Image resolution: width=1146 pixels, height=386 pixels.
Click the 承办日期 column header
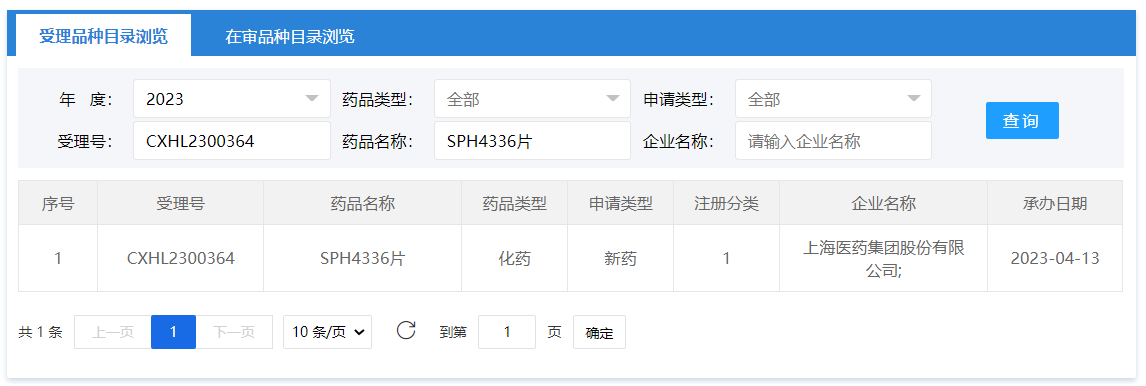[x=1055, y=203]
